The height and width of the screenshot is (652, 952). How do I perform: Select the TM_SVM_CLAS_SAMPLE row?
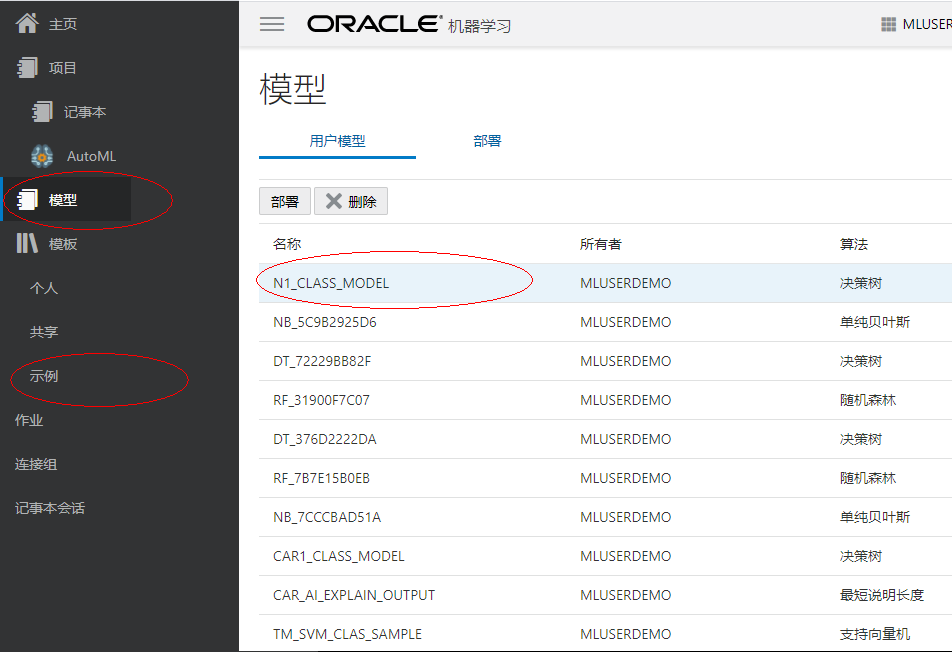[605, 634]
